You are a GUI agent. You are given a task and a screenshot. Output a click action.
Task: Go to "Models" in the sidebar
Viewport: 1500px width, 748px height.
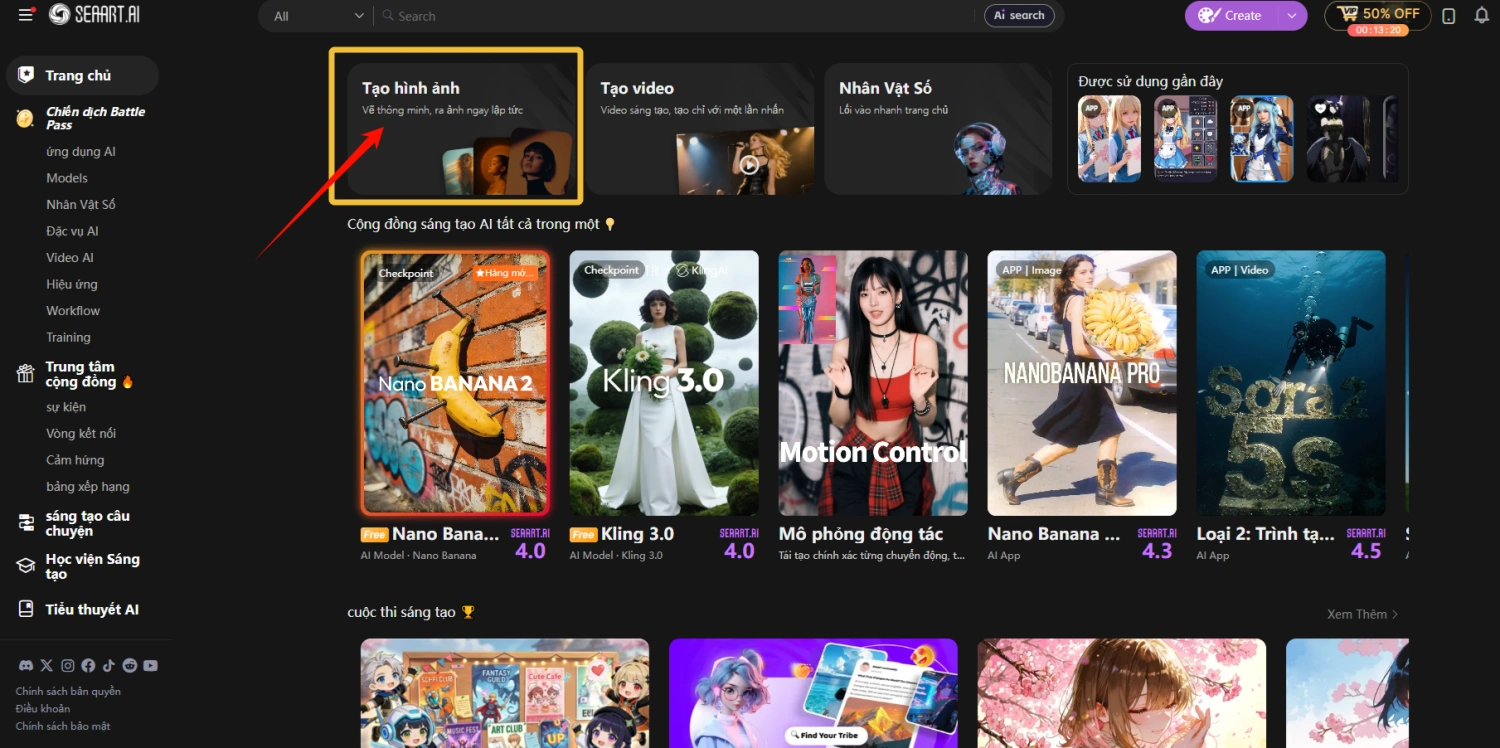pyautogui.click(x=67, y=178)
